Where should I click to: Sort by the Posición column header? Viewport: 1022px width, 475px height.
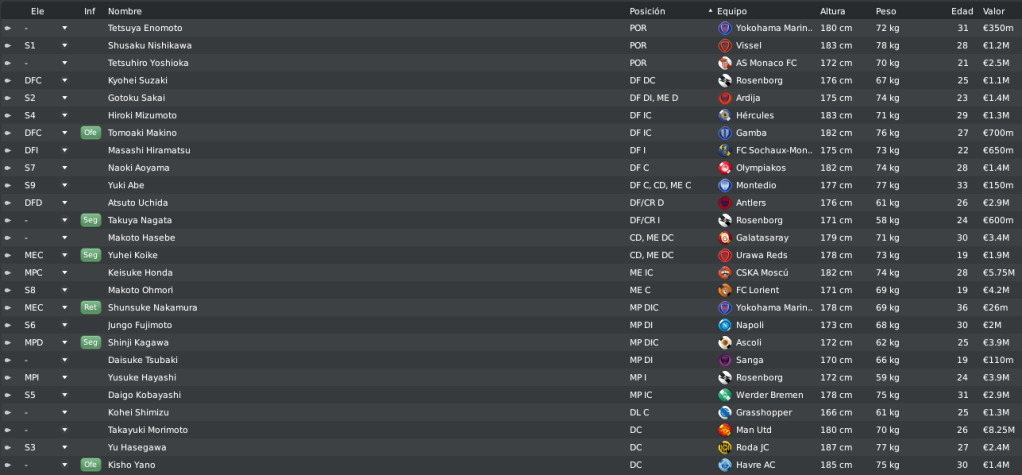tap(647, 11)
